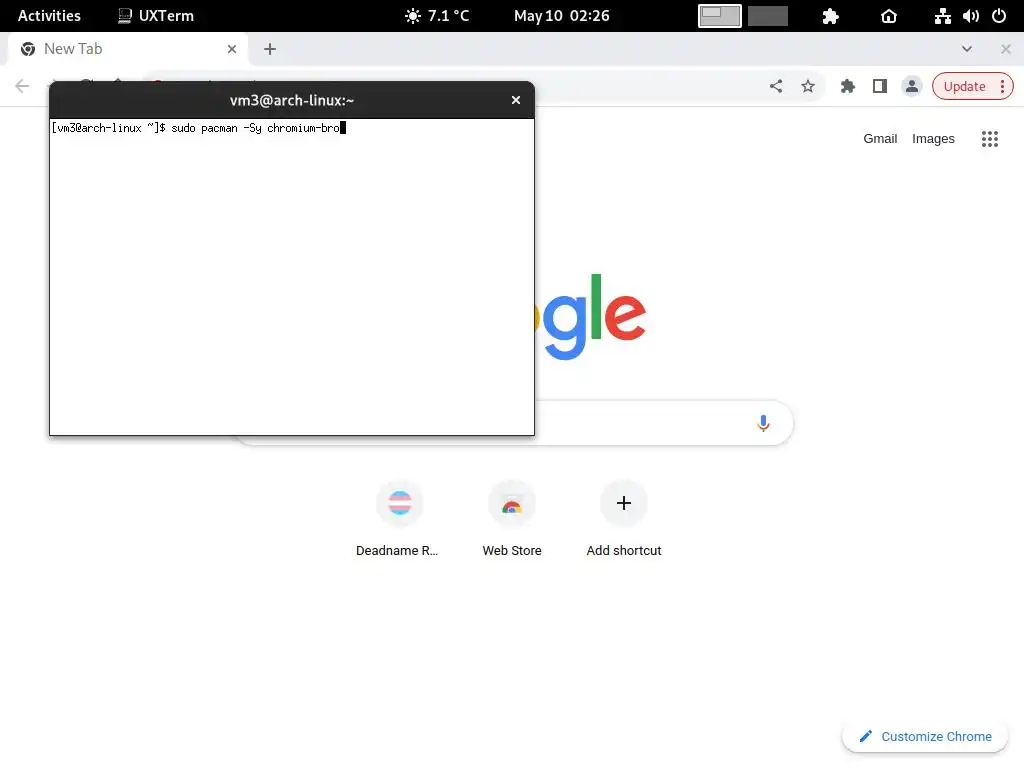Click the Add shortcut plus icon
1024x768 pixels.
point(624,503)
